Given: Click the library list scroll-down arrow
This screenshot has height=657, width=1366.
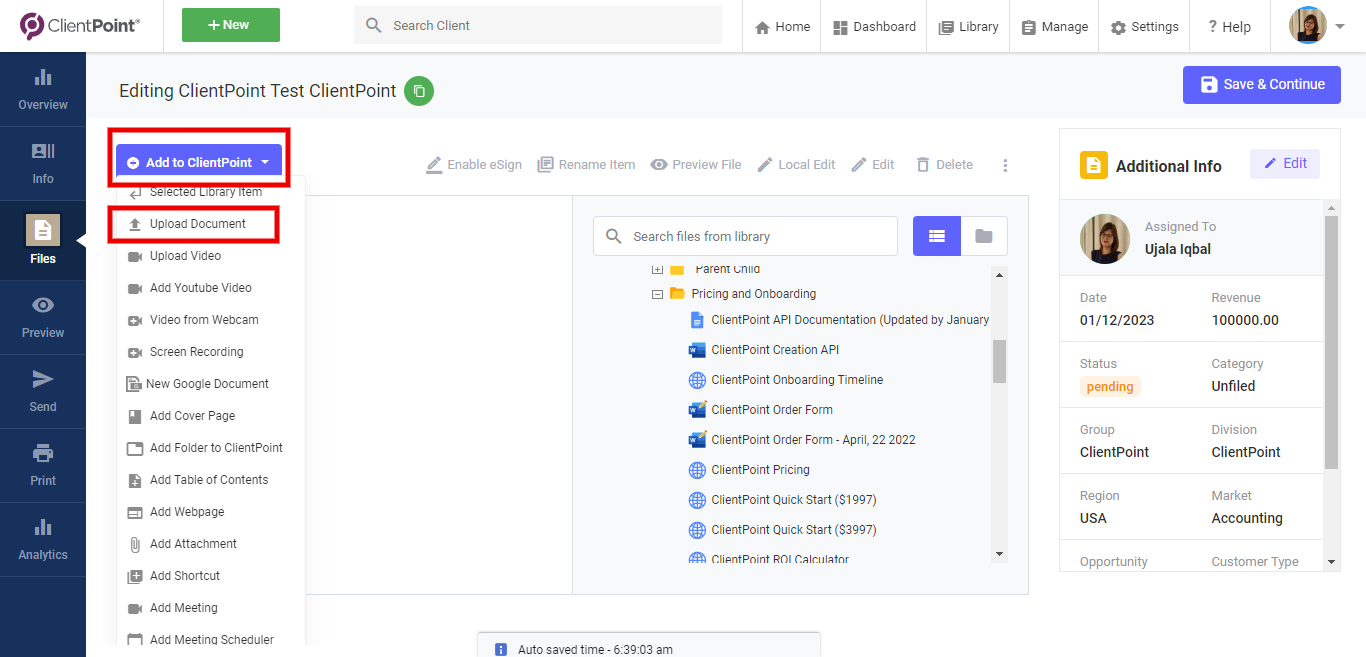Looking at the screenshot, I should 999,554.
